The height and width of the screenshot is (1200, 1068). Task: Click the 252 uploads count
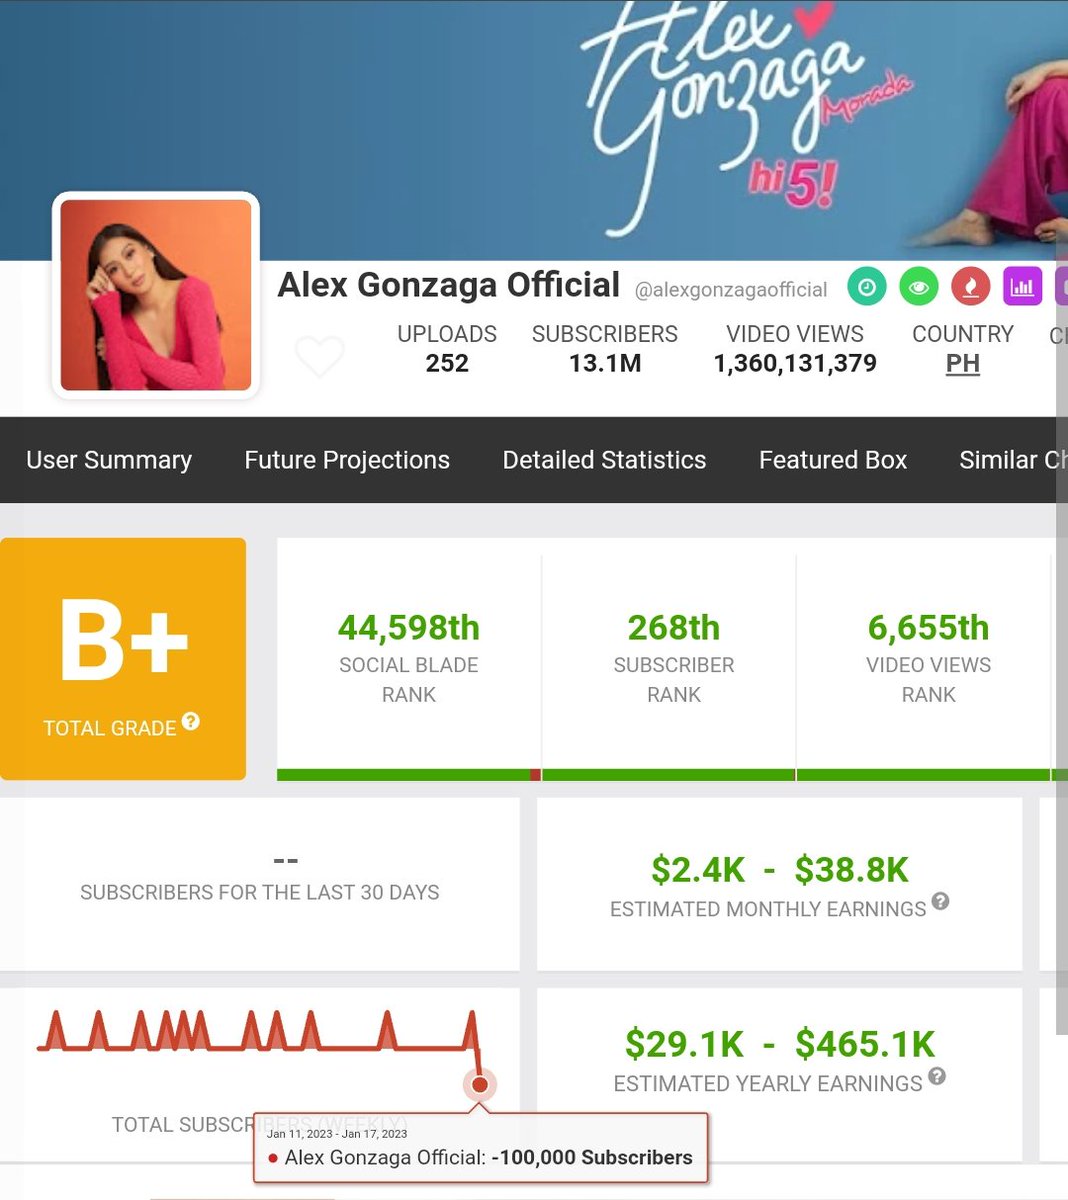tap(447, 363)
